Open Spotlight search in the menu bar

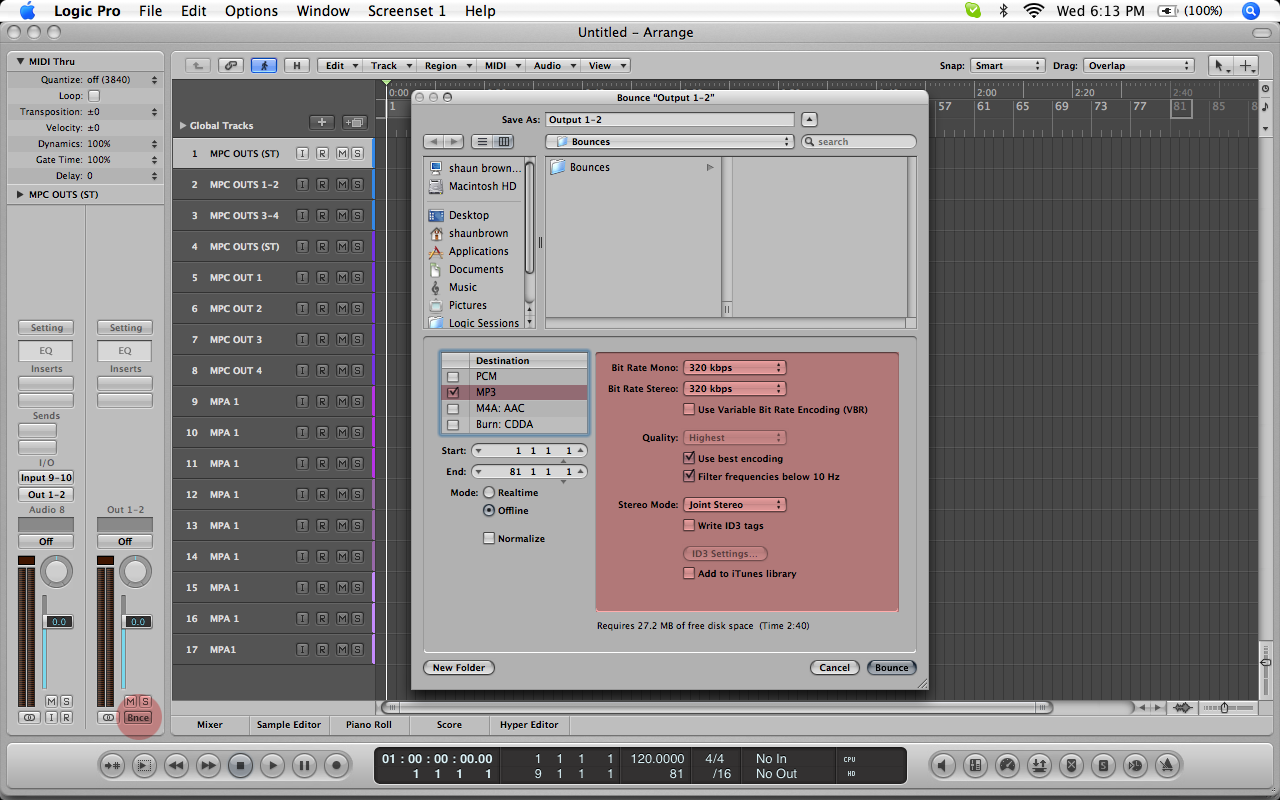(x=1251, y=11)
